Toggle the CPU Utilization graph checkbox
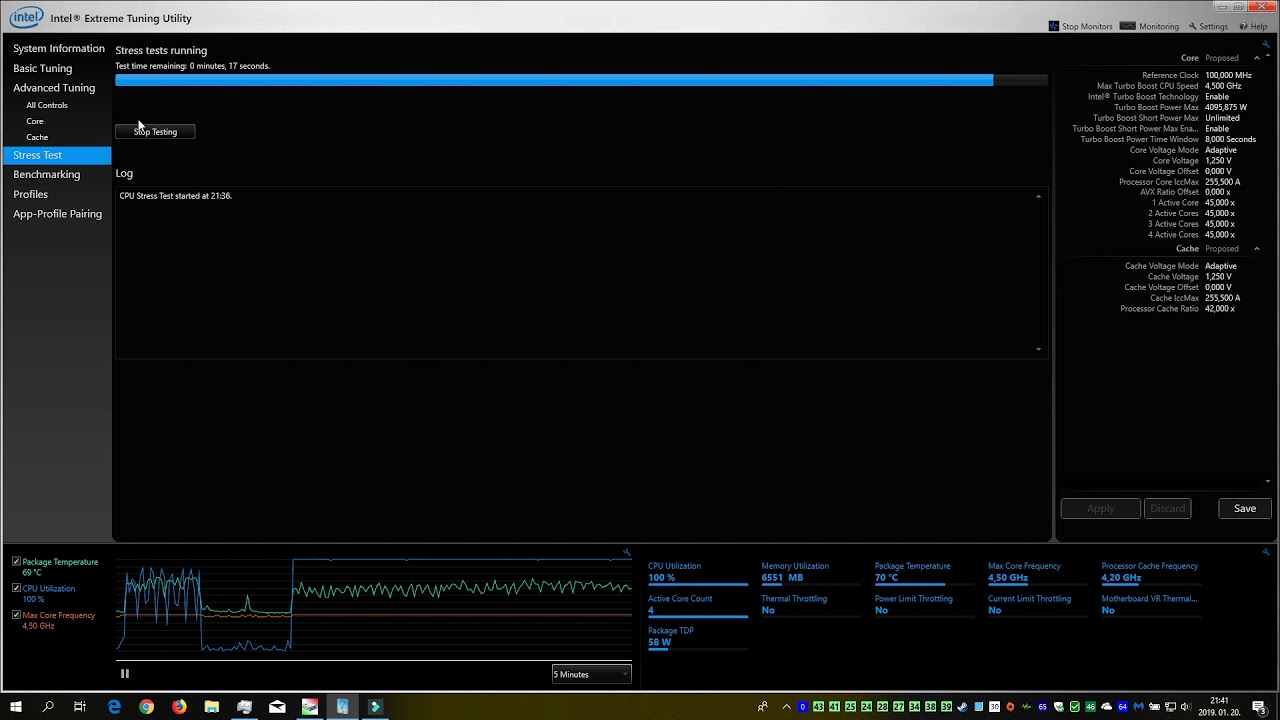 click(16, 588)
